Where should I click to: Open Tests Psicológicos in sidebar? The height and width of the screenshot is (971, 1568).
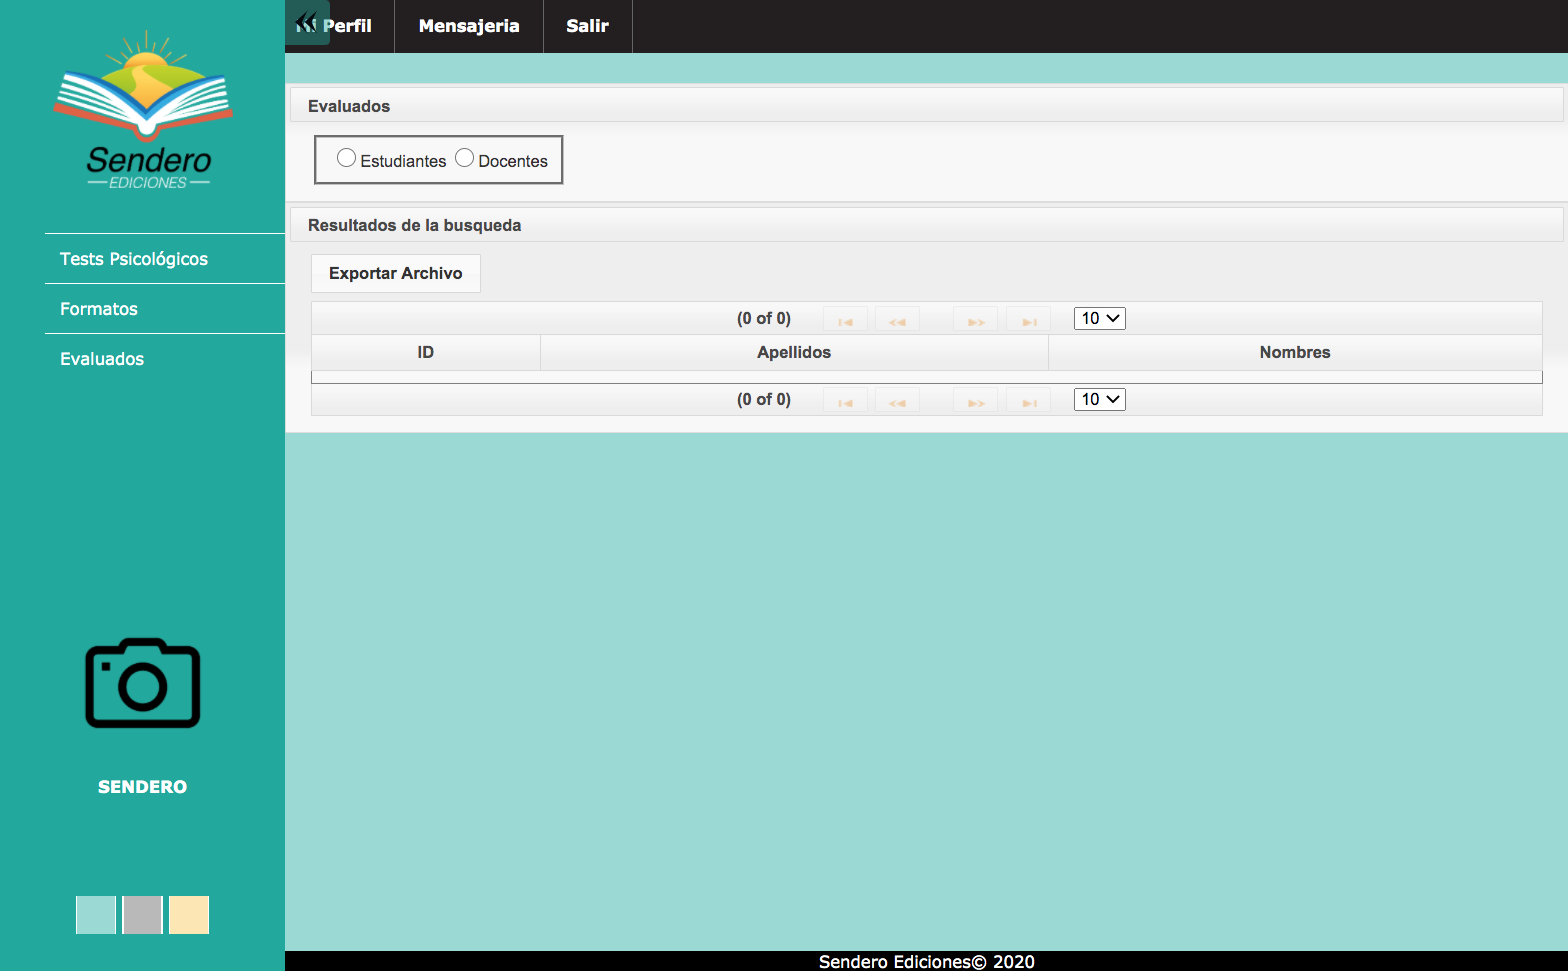tap(134, 259)
